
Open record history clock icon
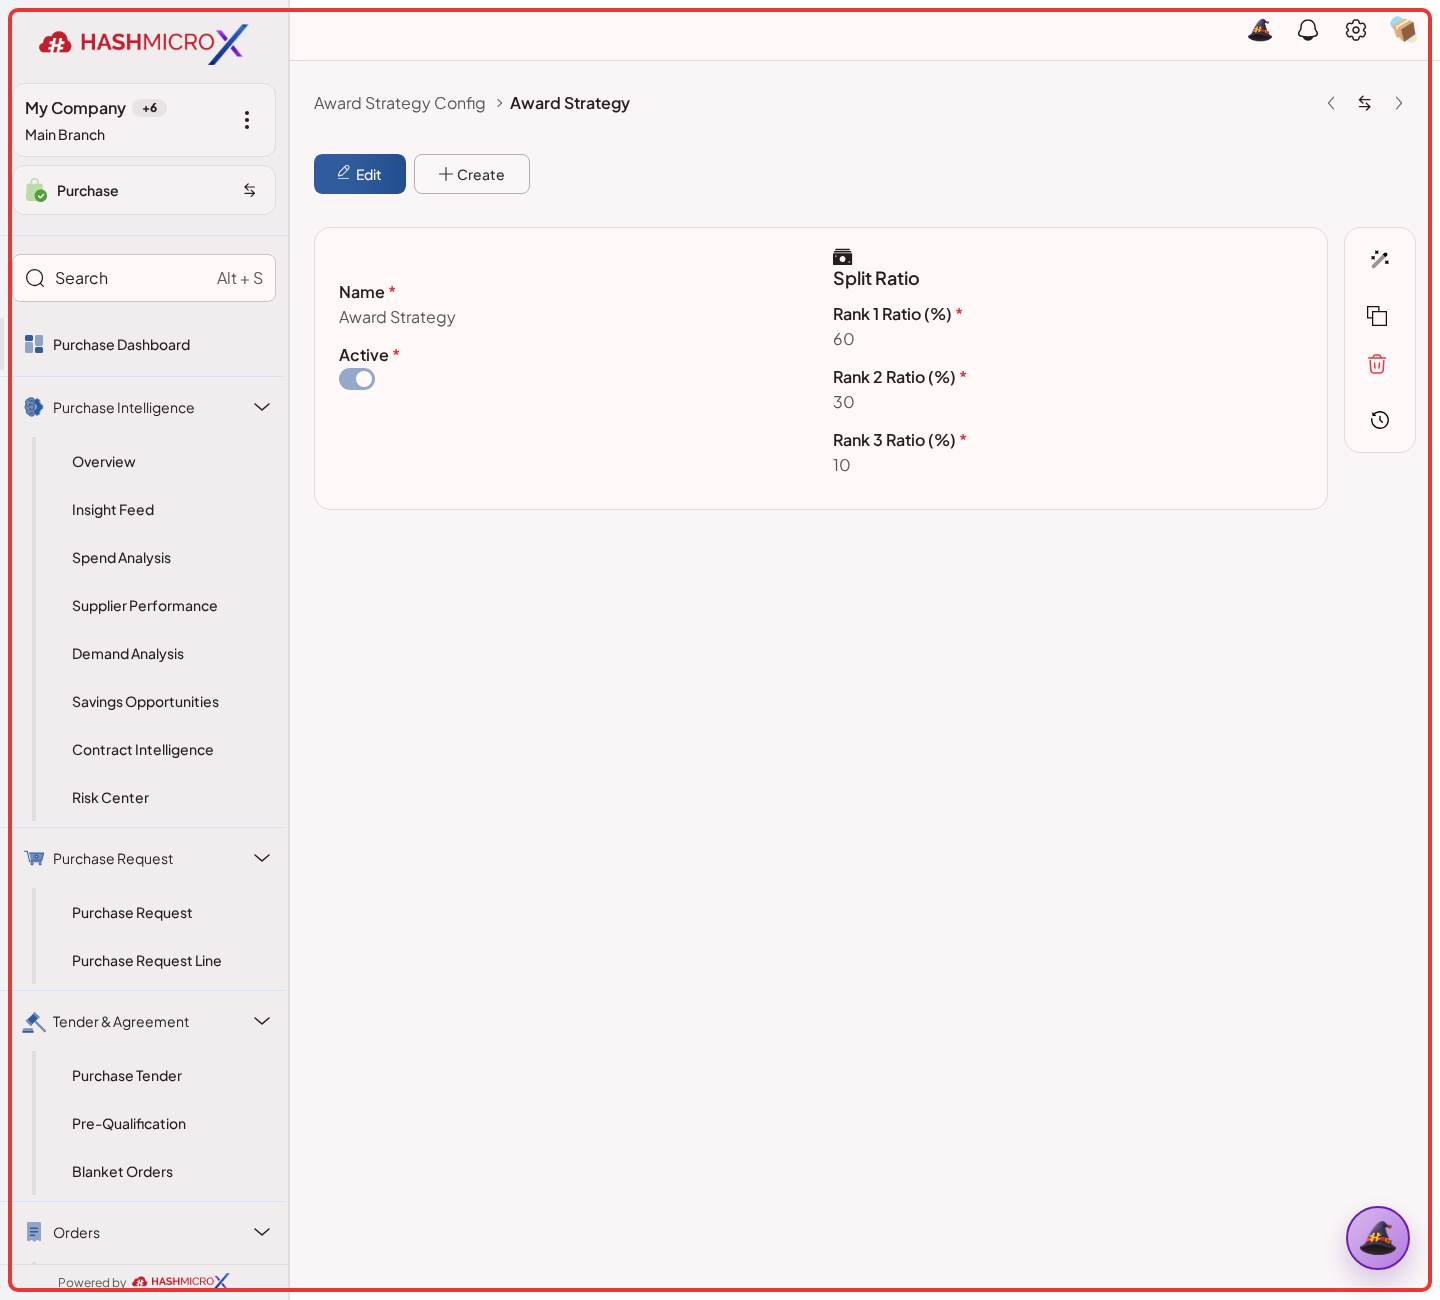click(1380, 420)
